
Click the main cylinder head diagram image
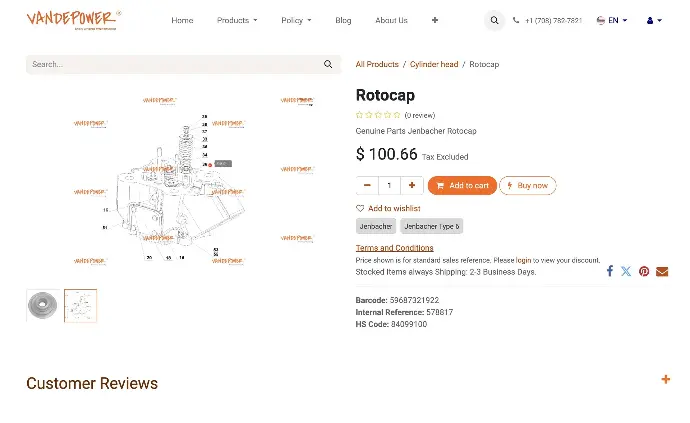tap(183, 181)
